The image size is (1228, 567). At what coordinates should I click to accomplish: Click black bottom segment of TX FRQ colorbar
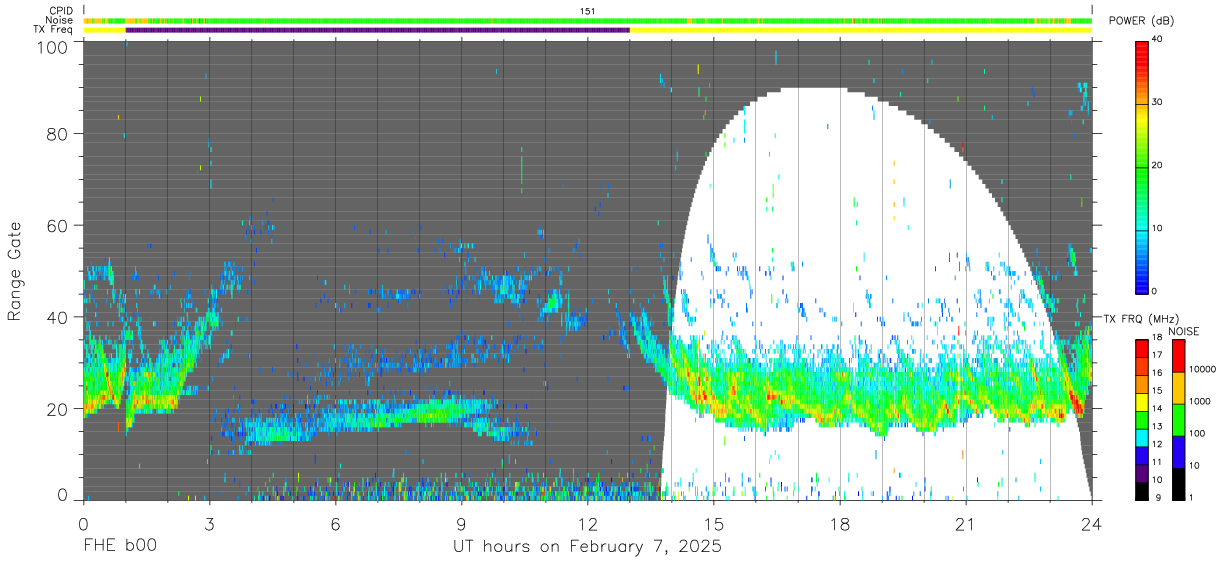click(x=1143, y=491)
